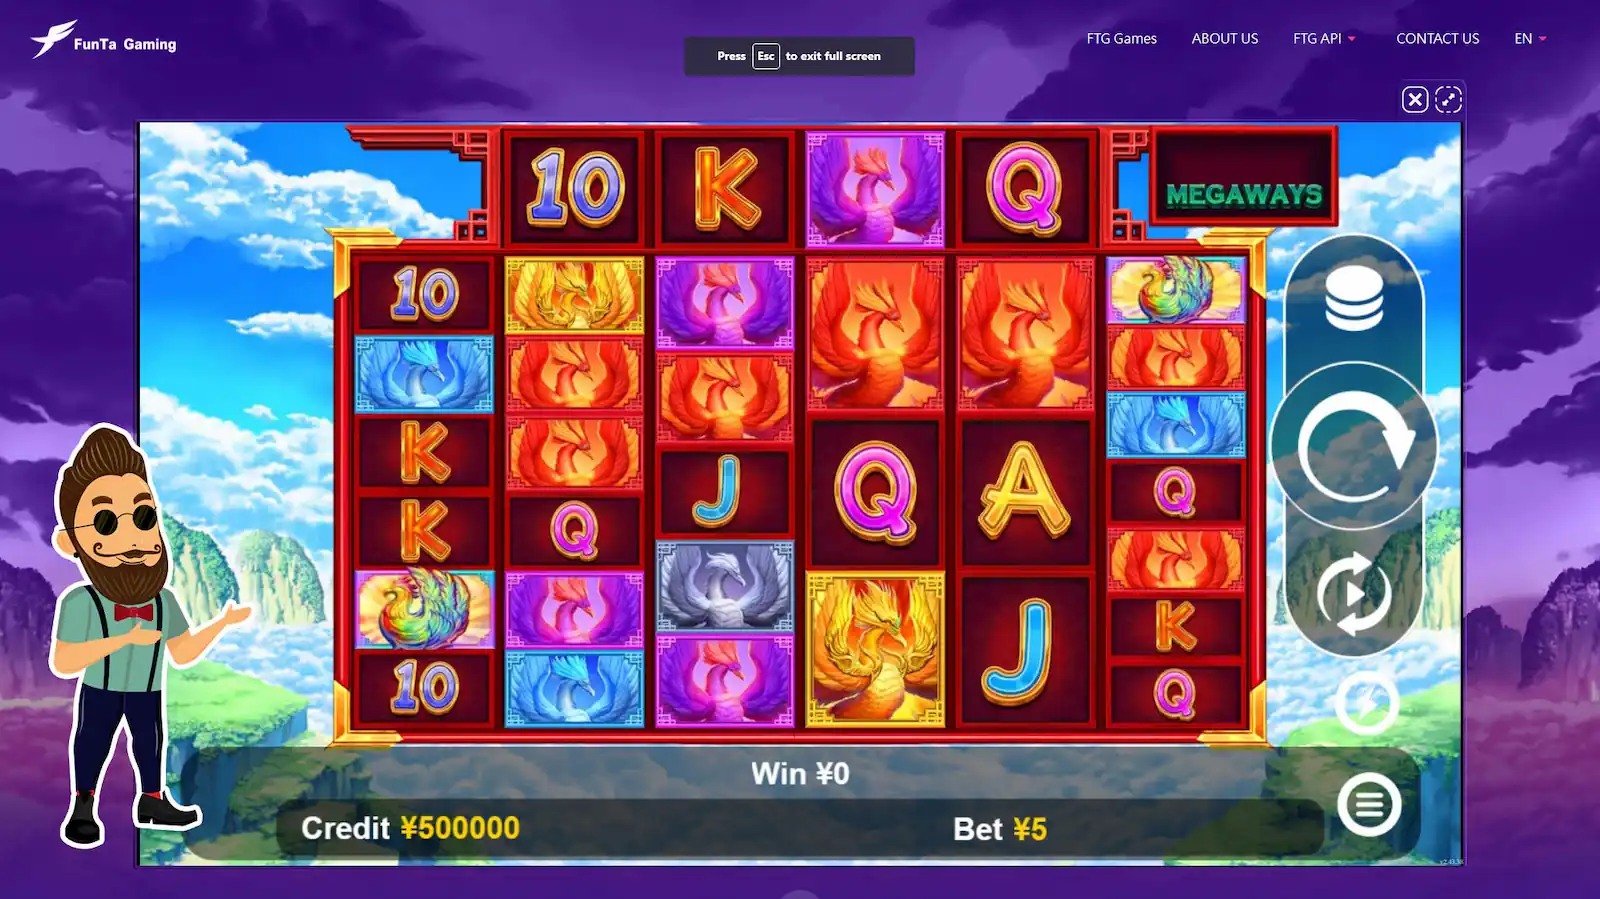Toggle full screen with the expand arrows icon
Viewport: 1600px width, 899px height.
click(1448, 99)
